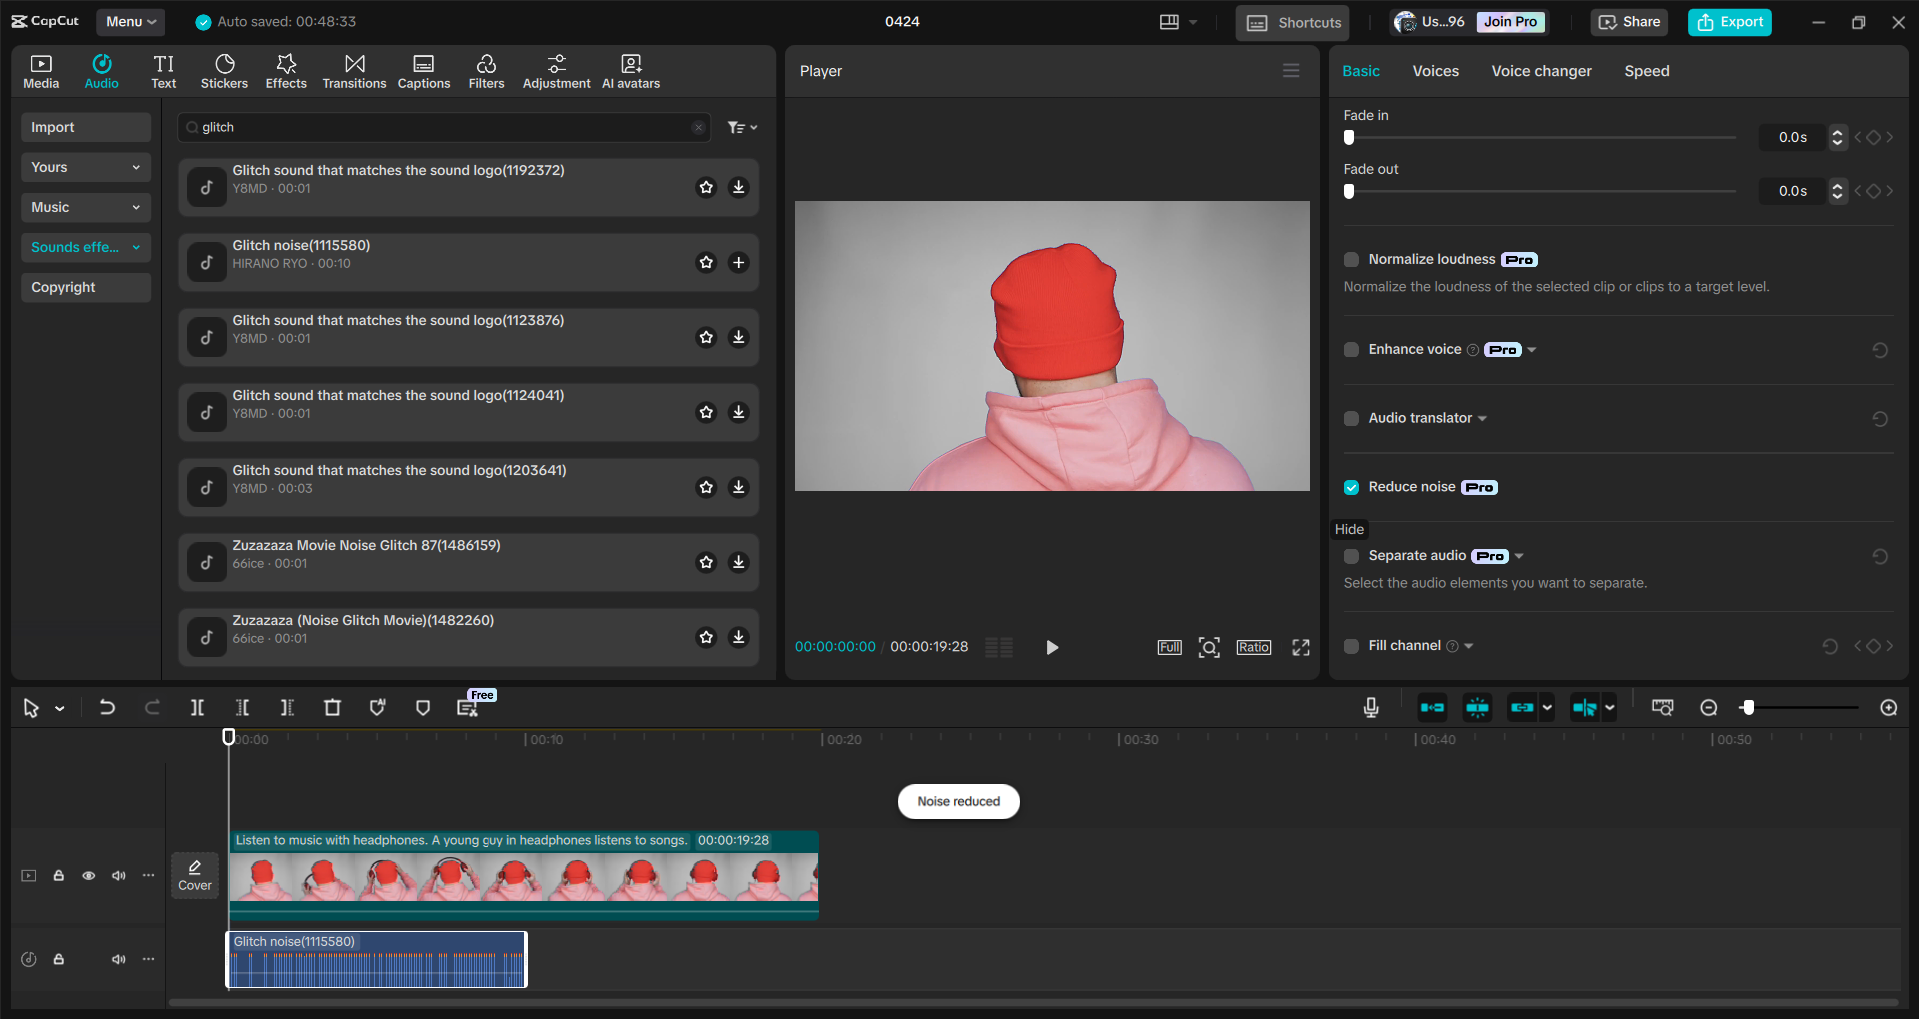Enable Normalize loudness

click(x=1350, y=259)
